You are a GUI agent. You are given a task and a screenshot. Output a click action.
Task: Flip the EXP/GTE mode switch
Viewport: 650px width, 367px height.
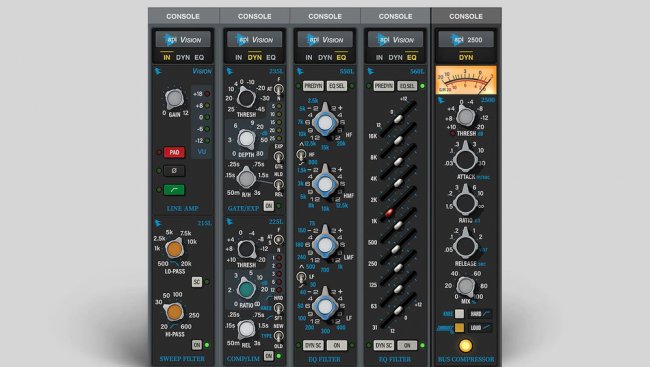[x=279, y=156]
